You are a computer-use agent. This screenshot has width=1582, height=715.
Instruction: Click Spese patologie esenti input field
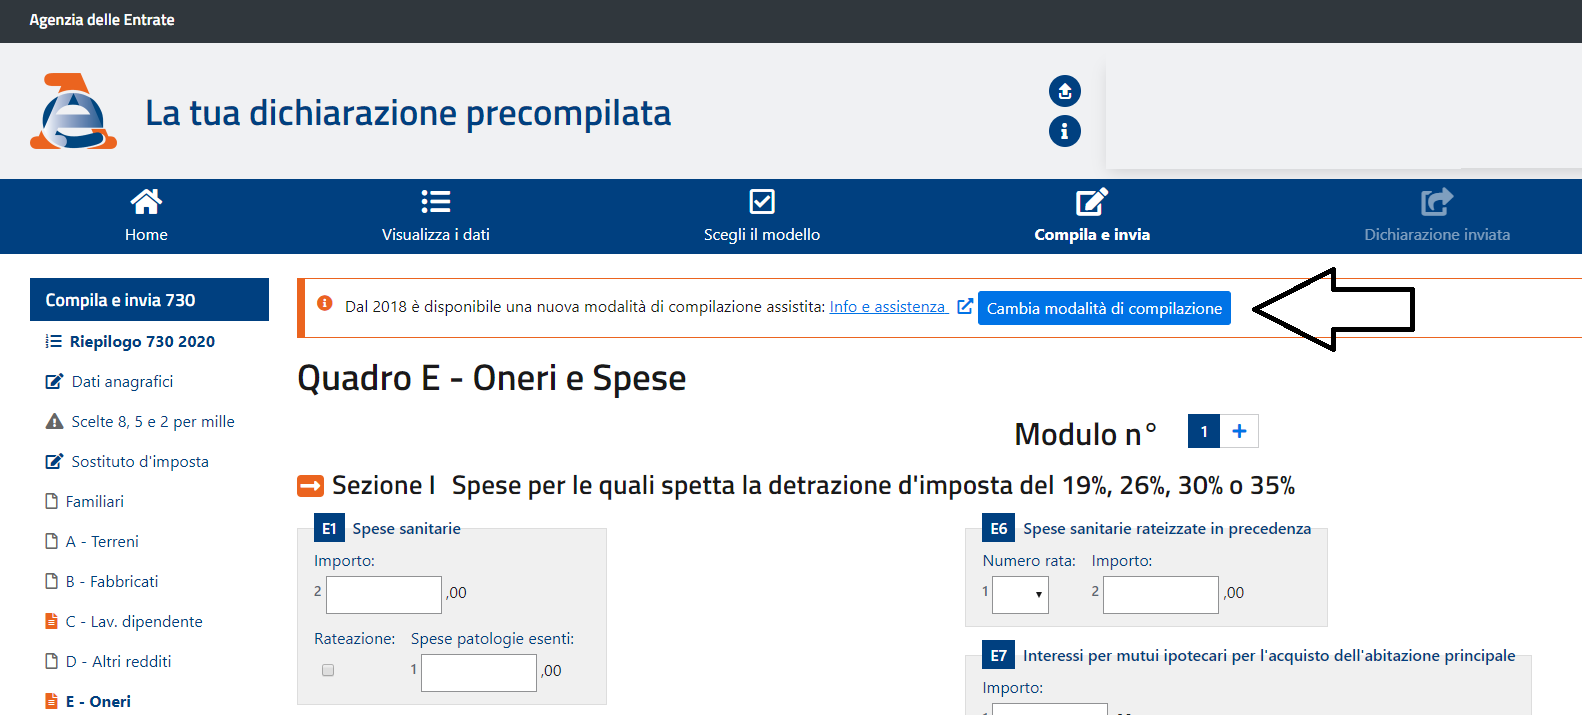coord(479,672)
